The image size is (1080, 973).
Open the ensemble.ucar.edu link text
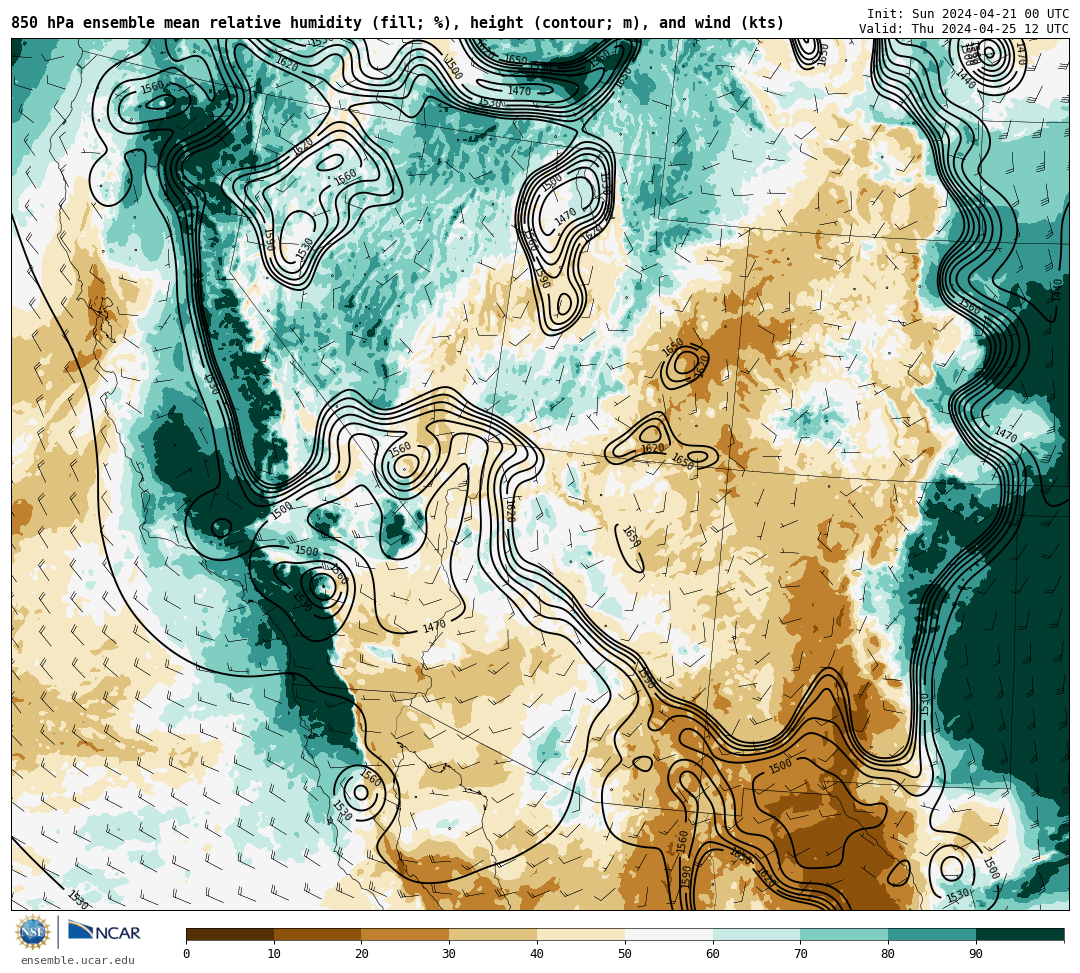click(x=78, y=960)
